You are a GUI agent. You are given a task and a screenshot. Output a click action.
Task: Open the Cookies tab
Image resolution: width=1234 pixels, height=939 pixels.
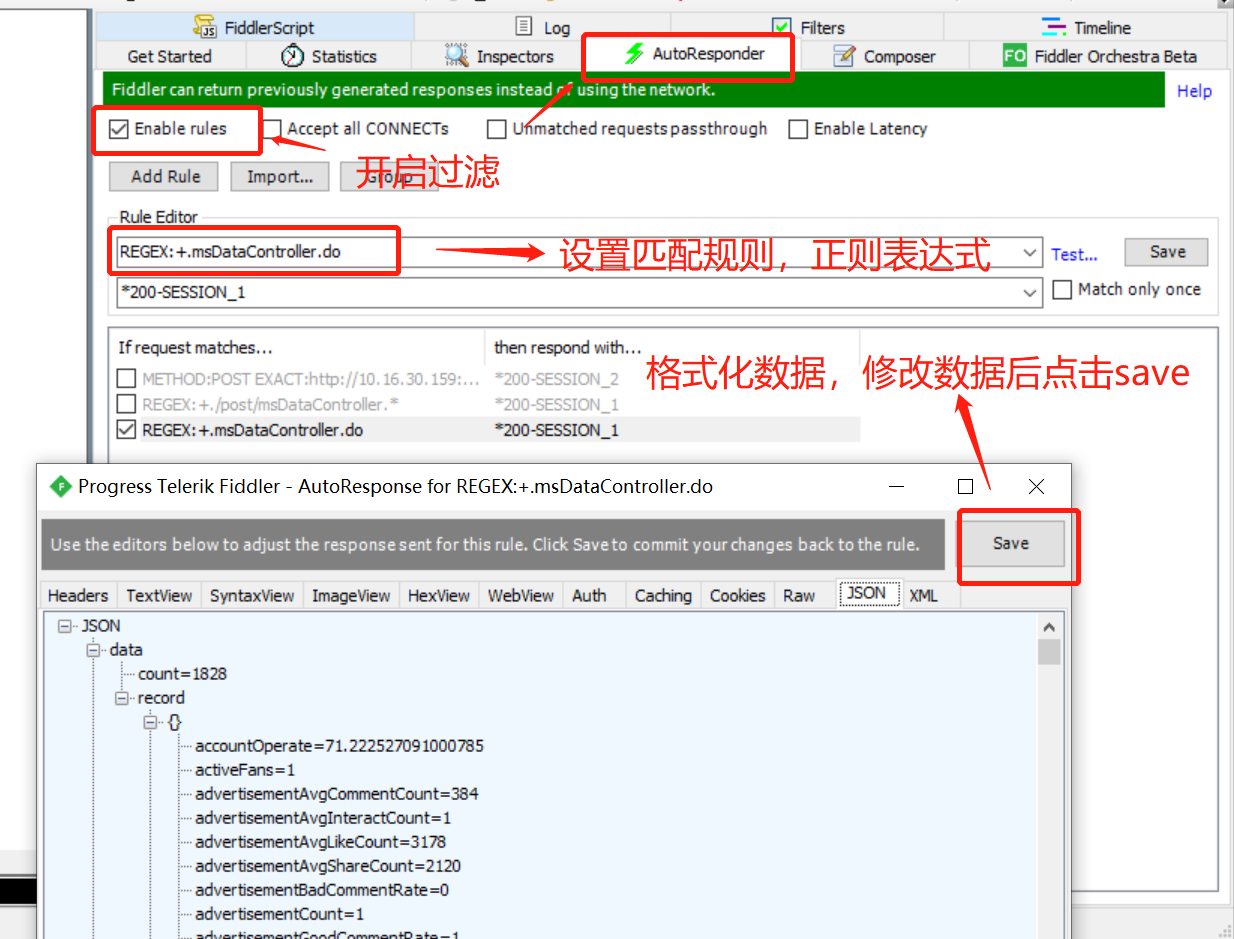pyautogui.click(x=738, y=595)
